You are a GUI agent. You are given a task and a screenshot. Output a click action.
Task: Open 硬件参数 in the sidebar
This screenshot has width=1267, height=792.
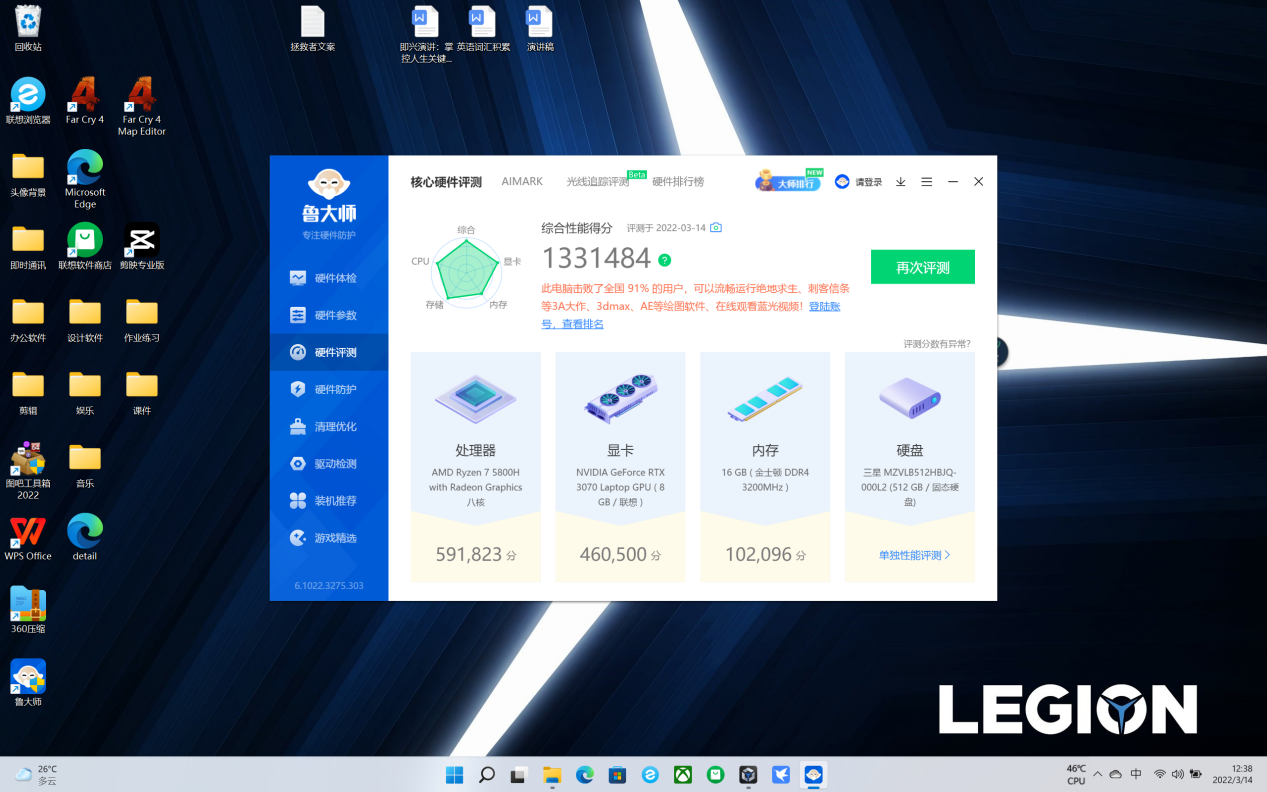click(328, 315)
